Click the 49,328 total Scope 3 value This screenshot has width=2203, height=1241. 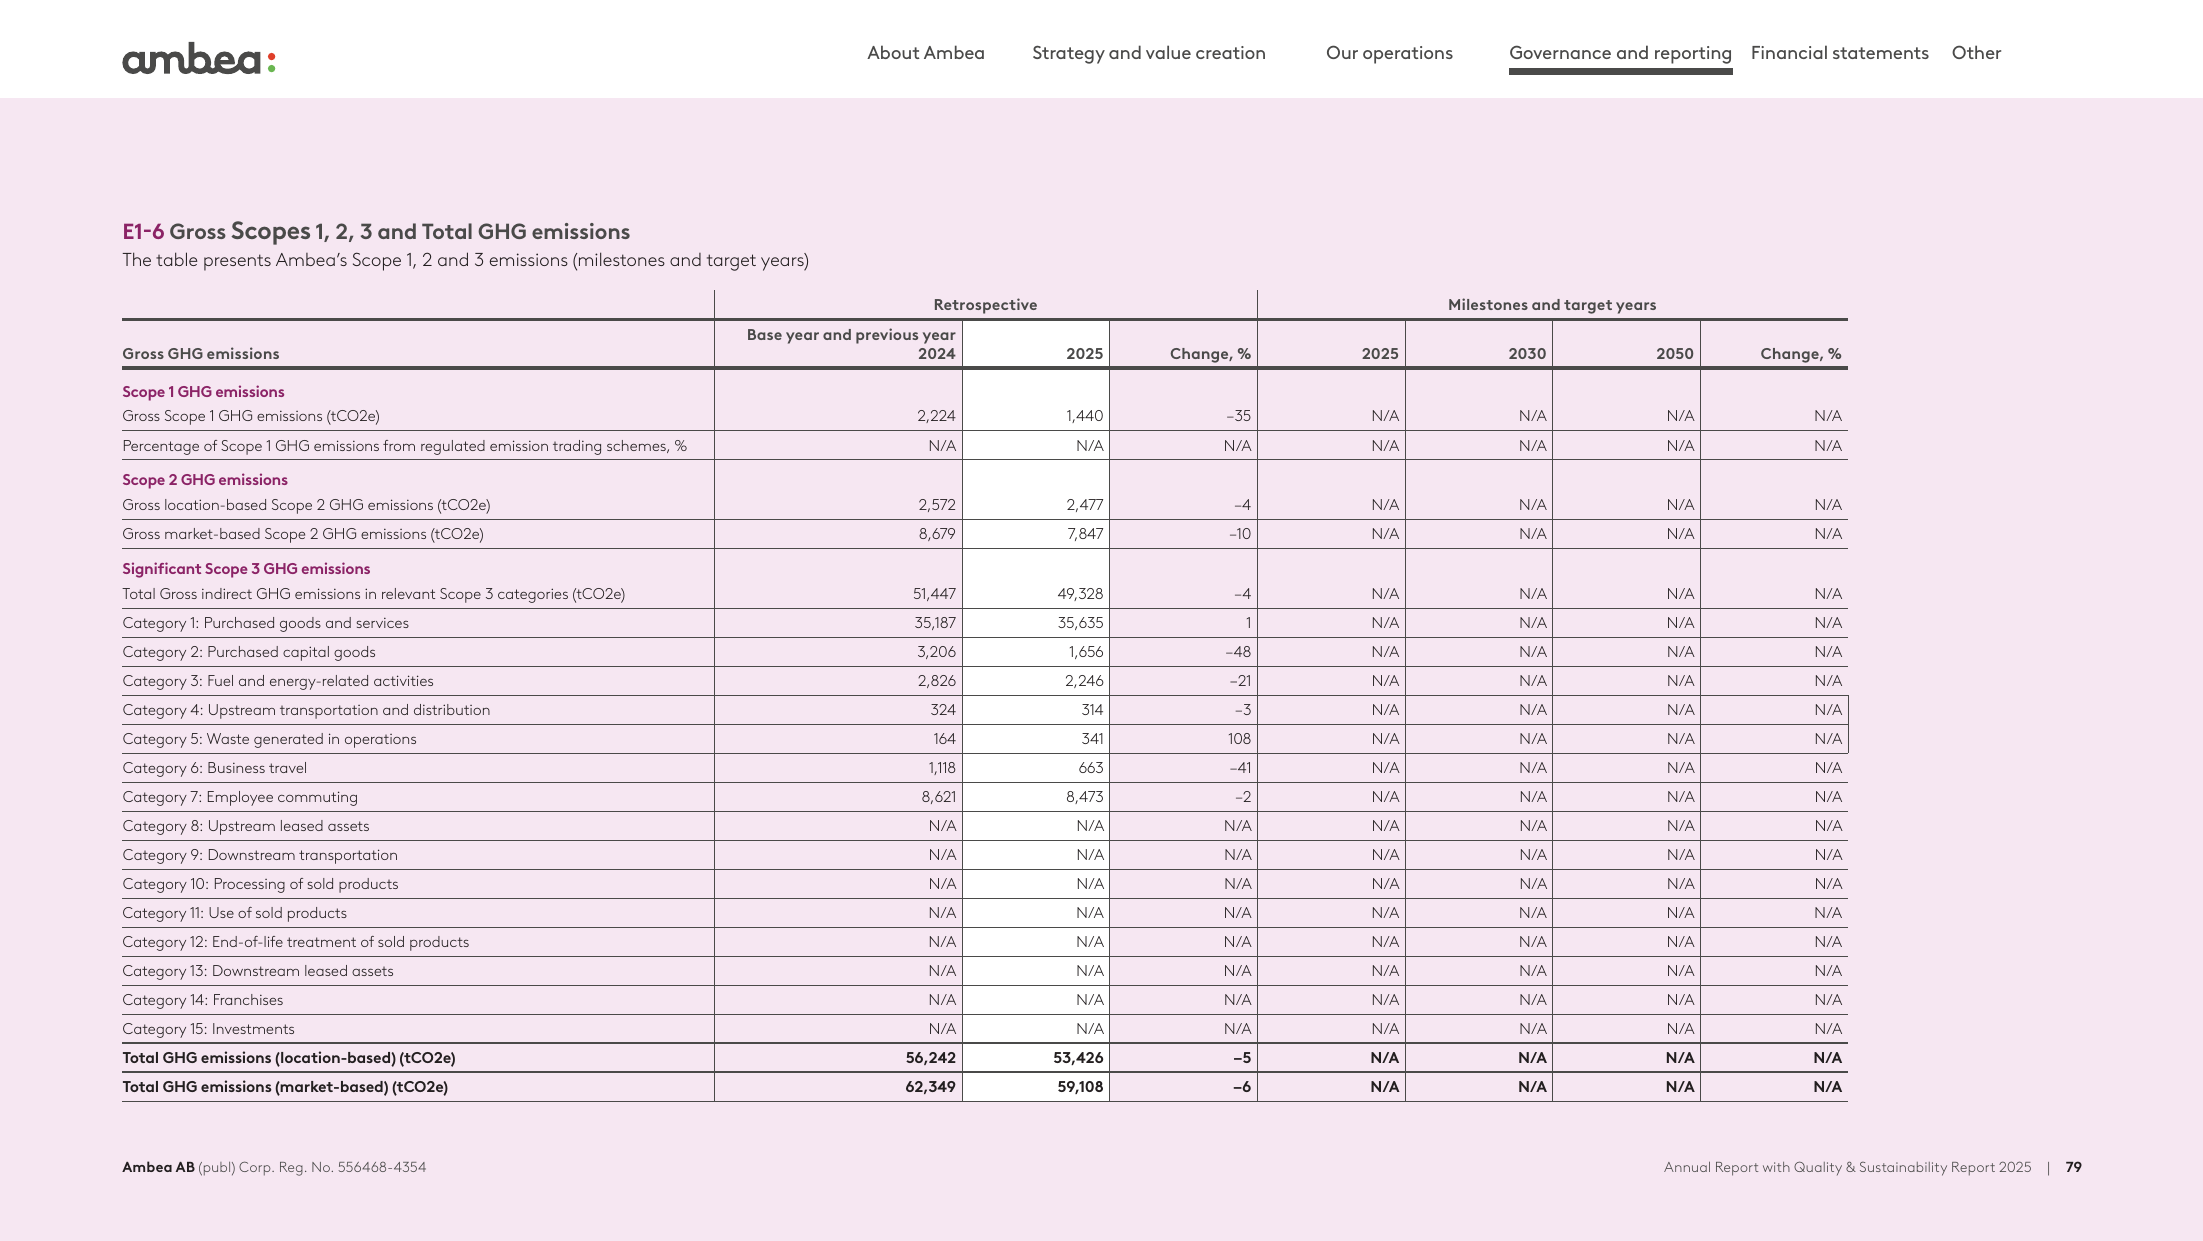click(1080, 594)
